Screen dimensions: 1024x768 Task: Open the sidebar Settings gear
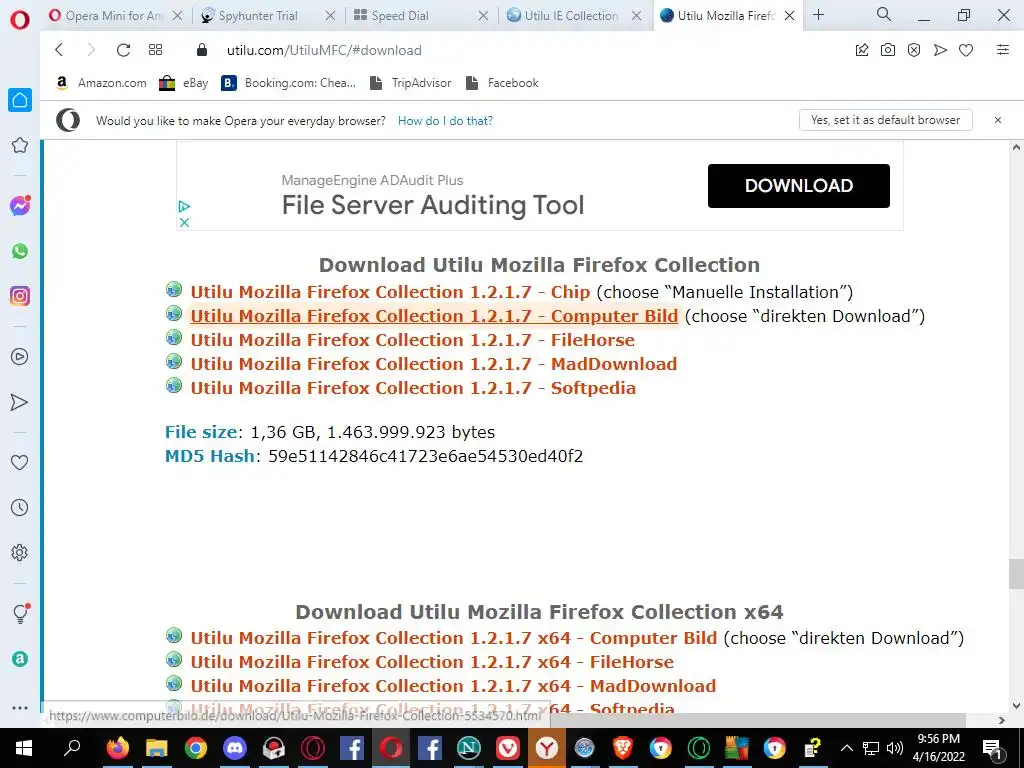point(20,552)
